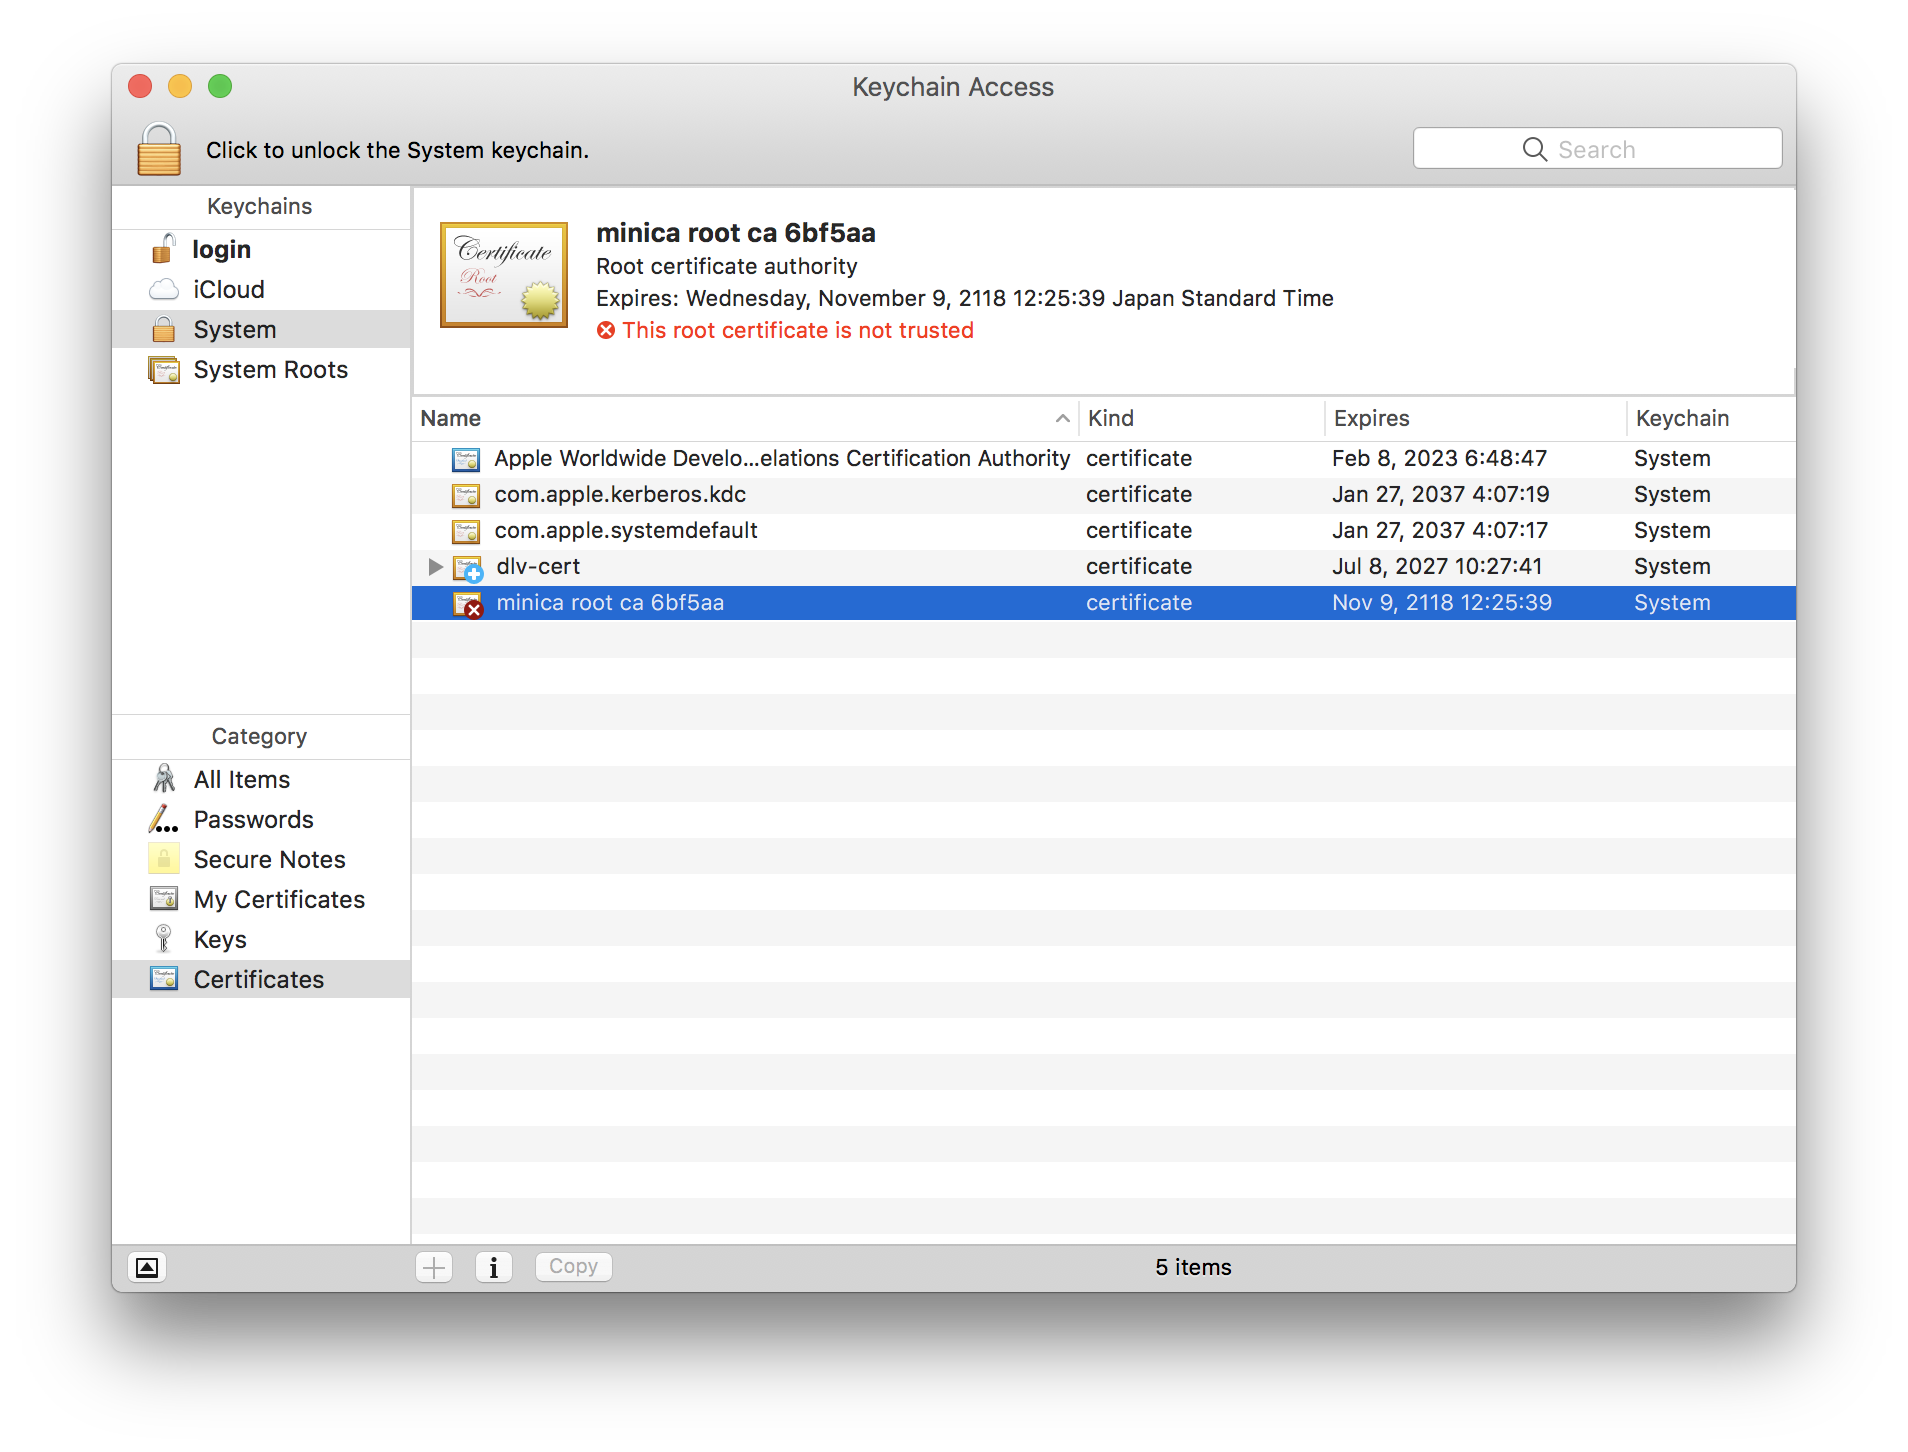Image resolution: width=1908 pixels, height=1452 pixels.
Task: Select the iCloud keychain
Action: (x=261, y=289)
